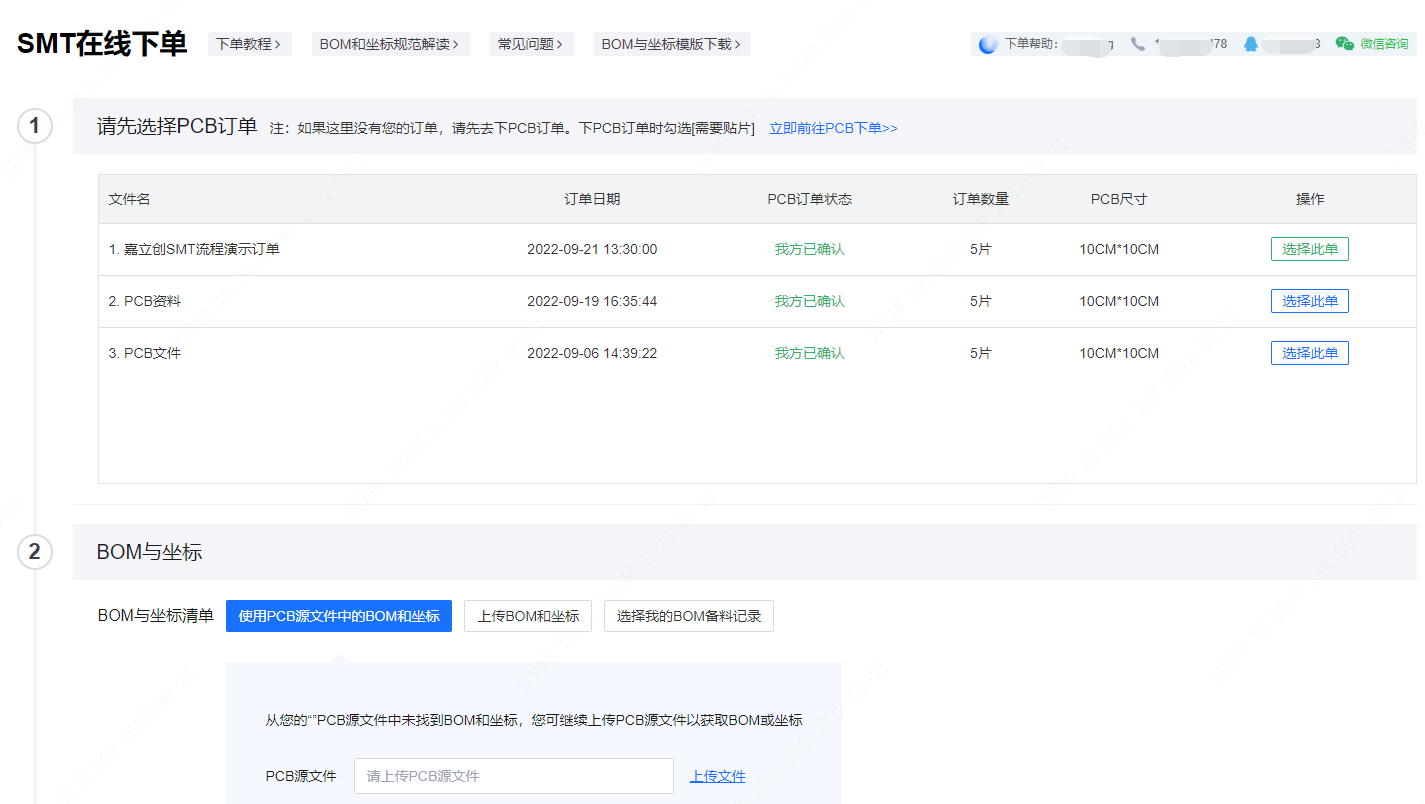Click date 2022-09-06 14:39:22
Viewport: 1425px width, 804px height.
pyautogui.click(x=592, y=353)
